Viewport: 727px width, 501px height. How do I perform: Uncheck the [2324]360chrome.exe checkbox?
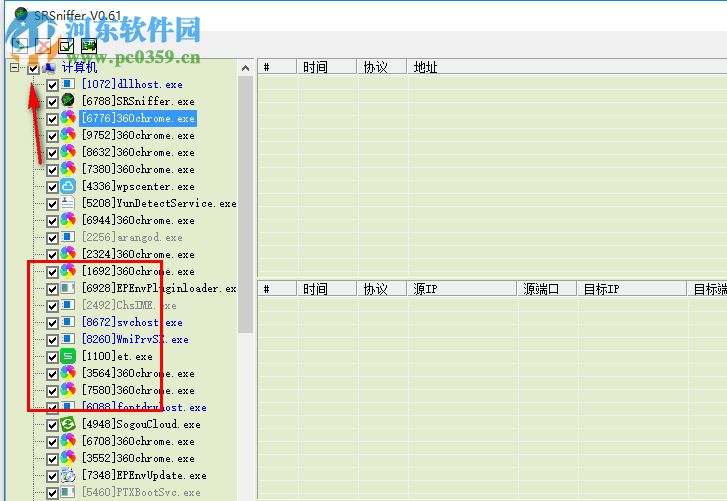[x=52, y=255]
